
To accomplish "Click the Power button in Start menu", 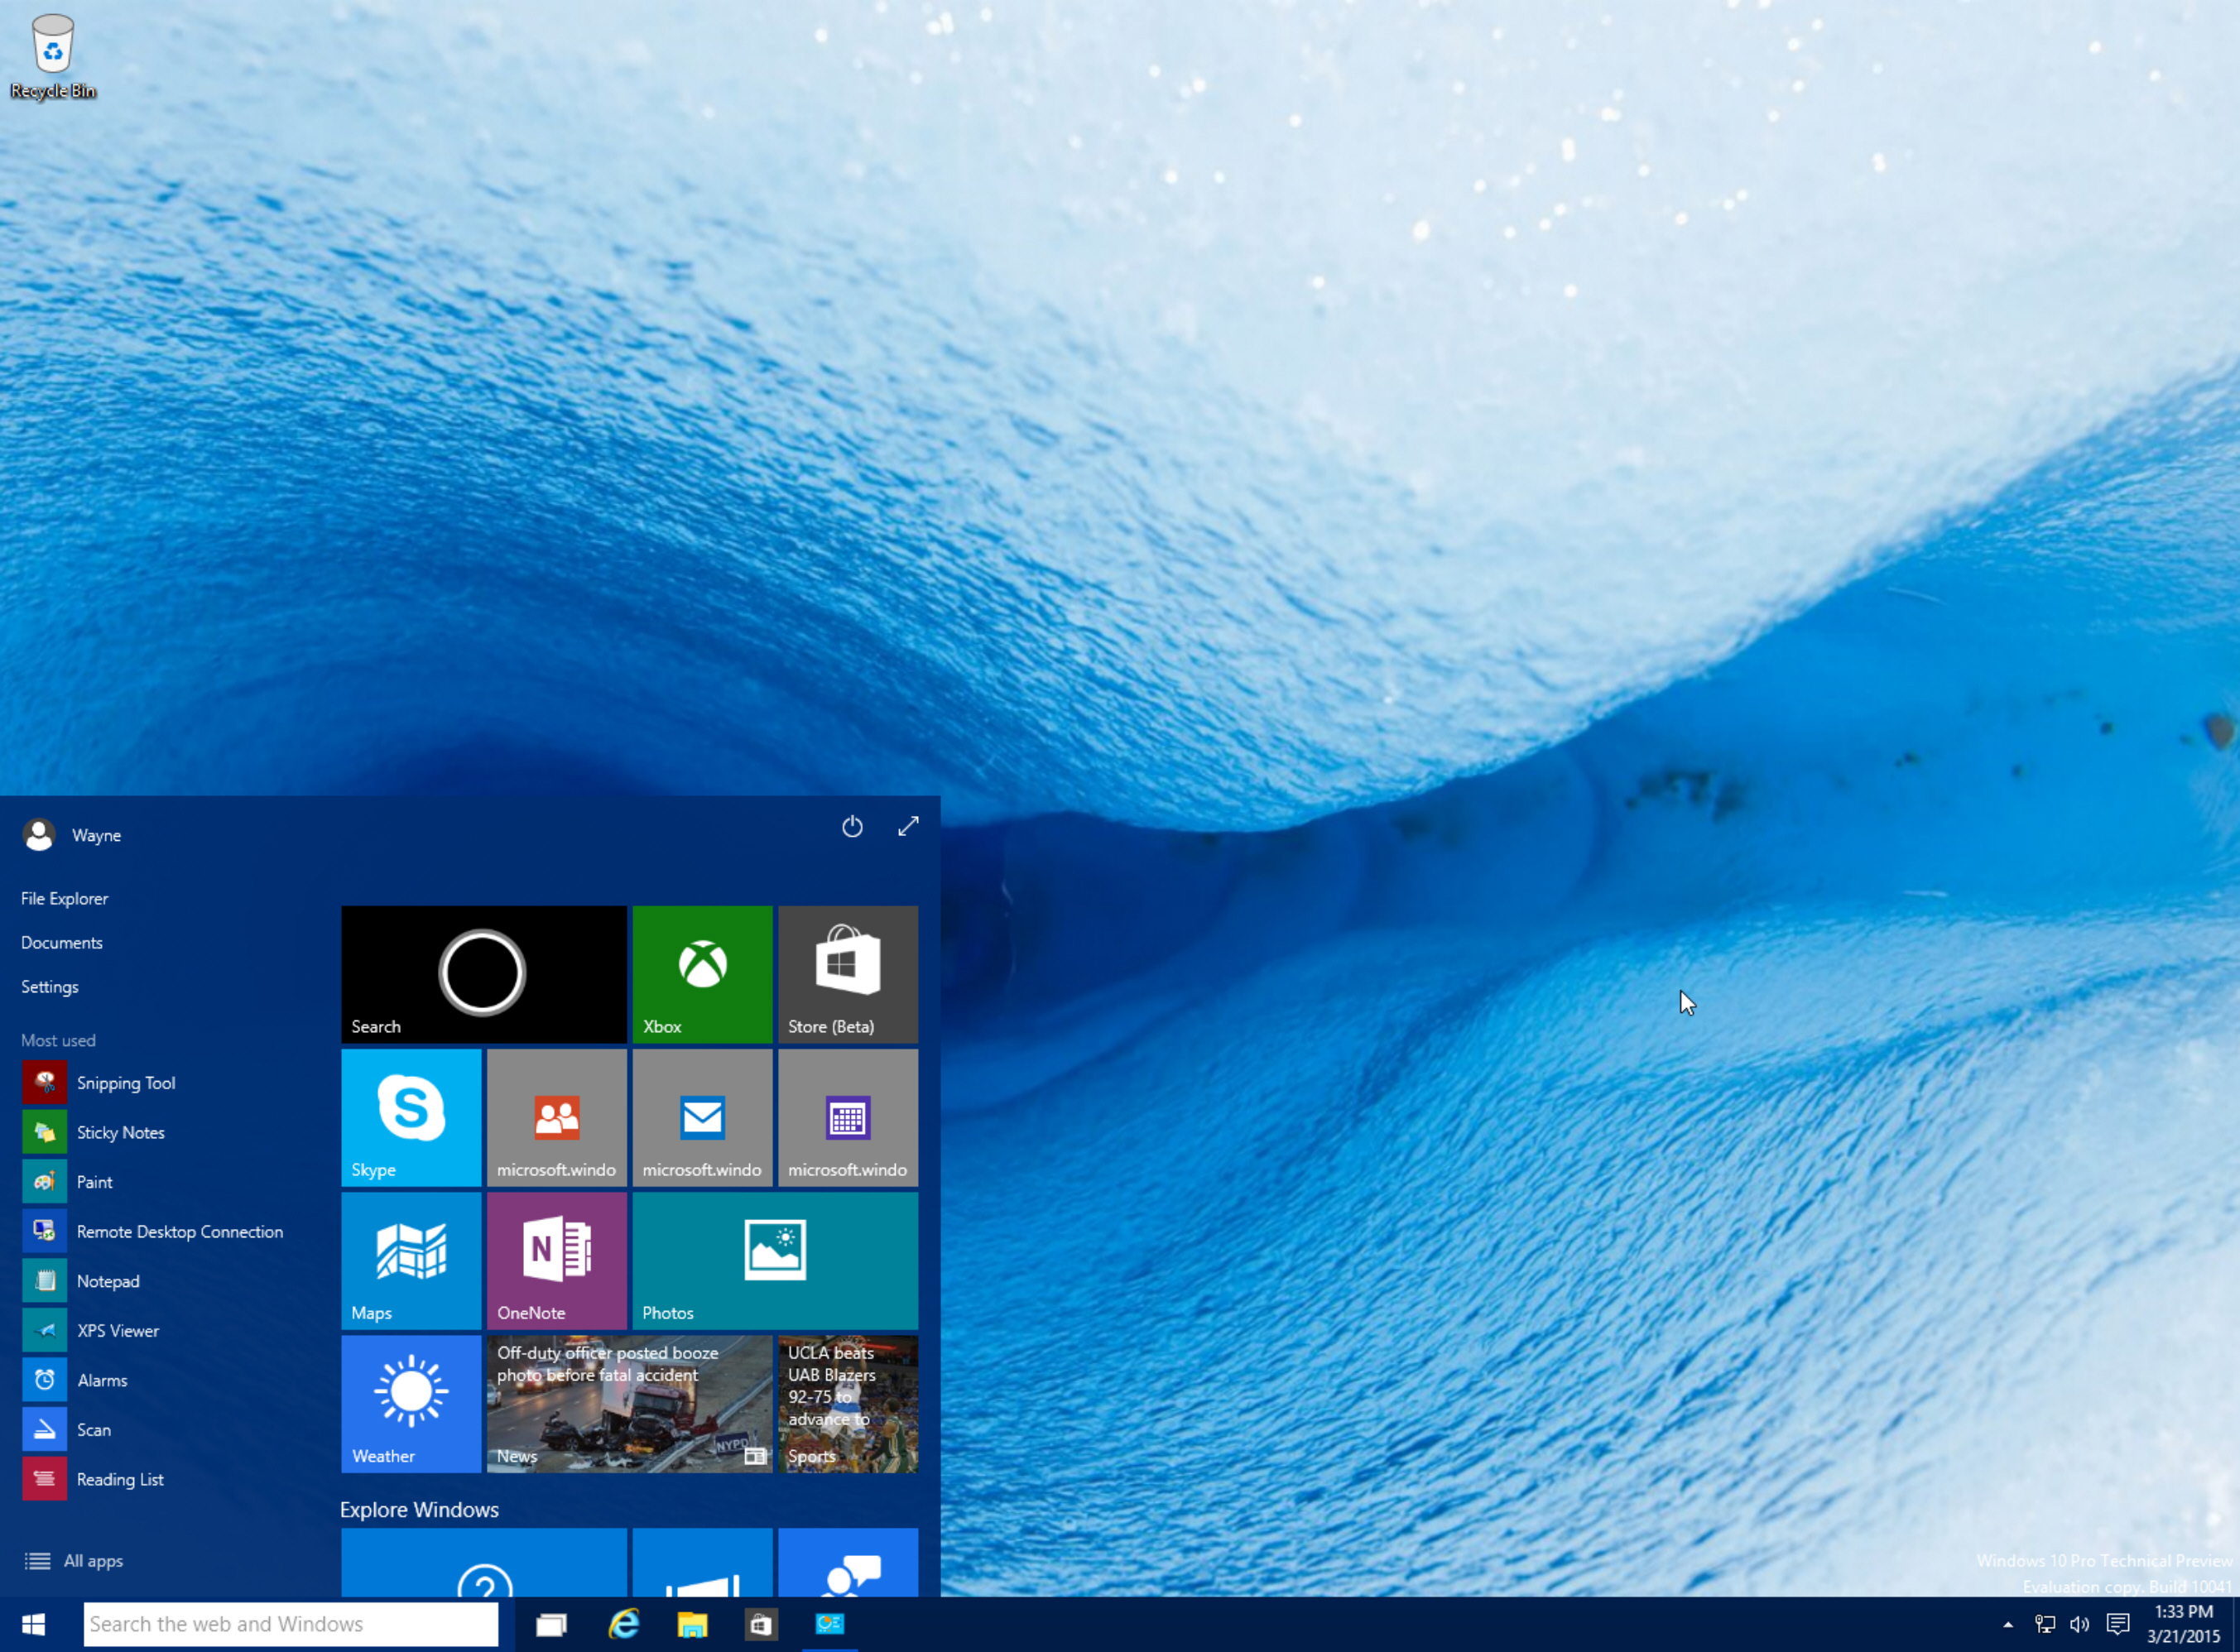I will [x=852, y=826].
